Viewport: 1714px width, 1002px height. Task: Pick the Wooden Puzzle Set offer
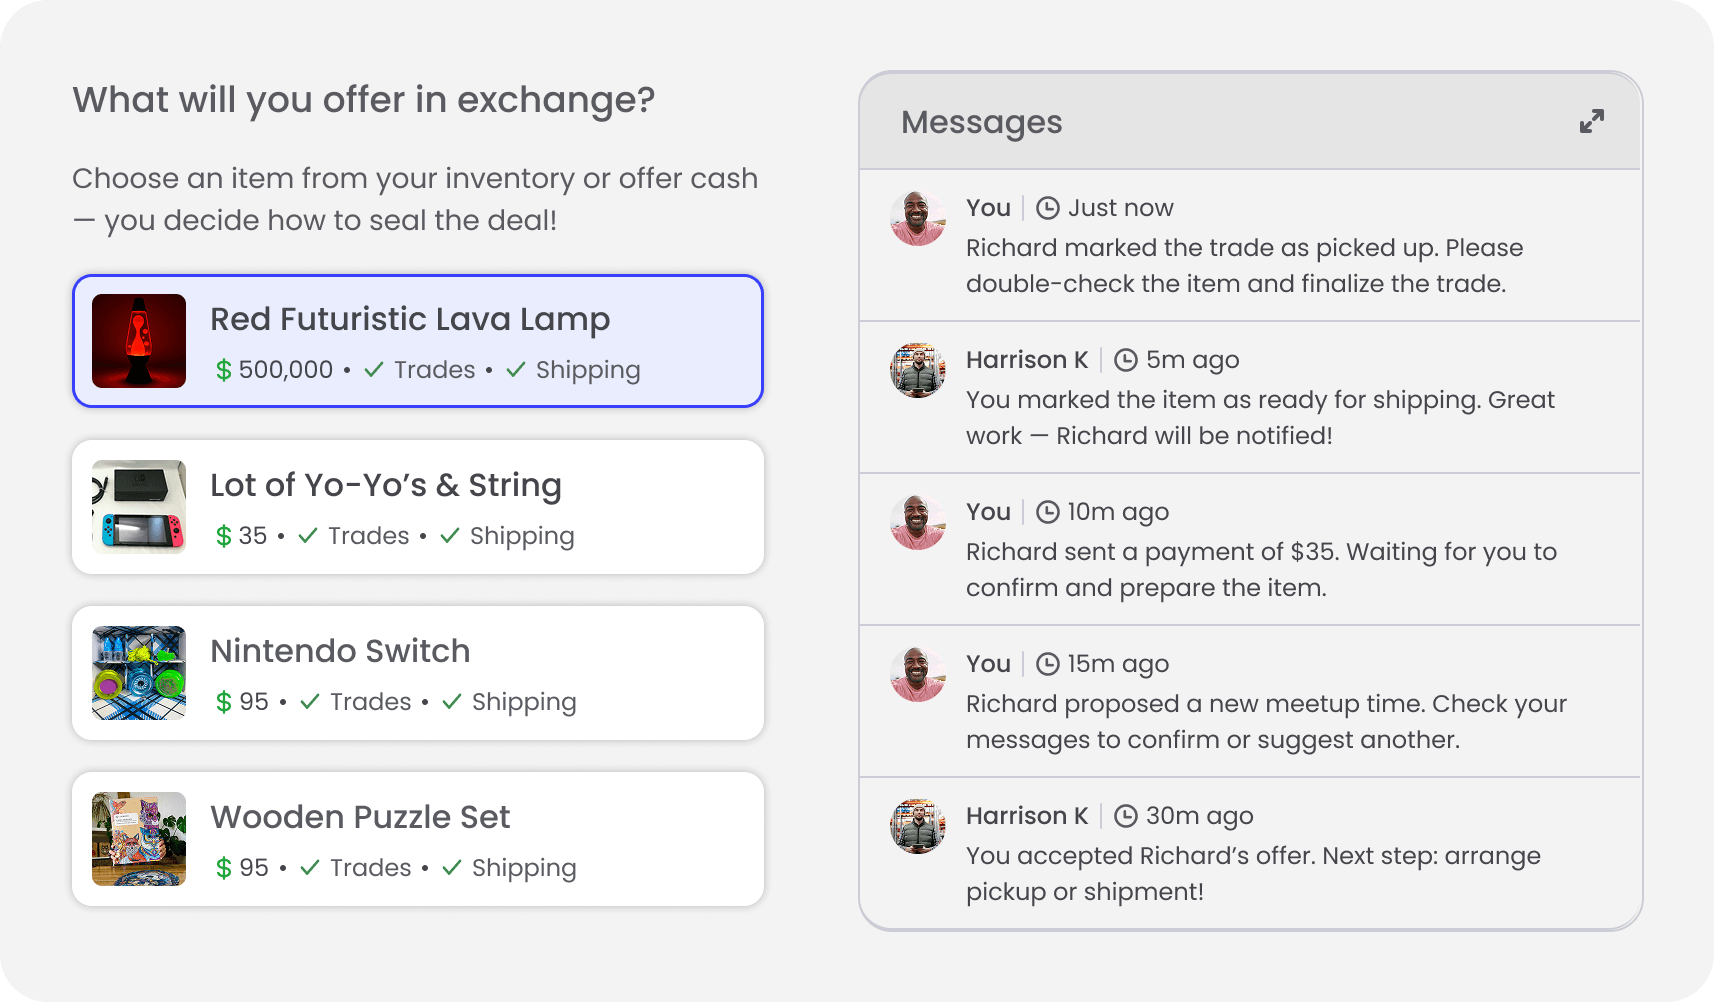418,839
